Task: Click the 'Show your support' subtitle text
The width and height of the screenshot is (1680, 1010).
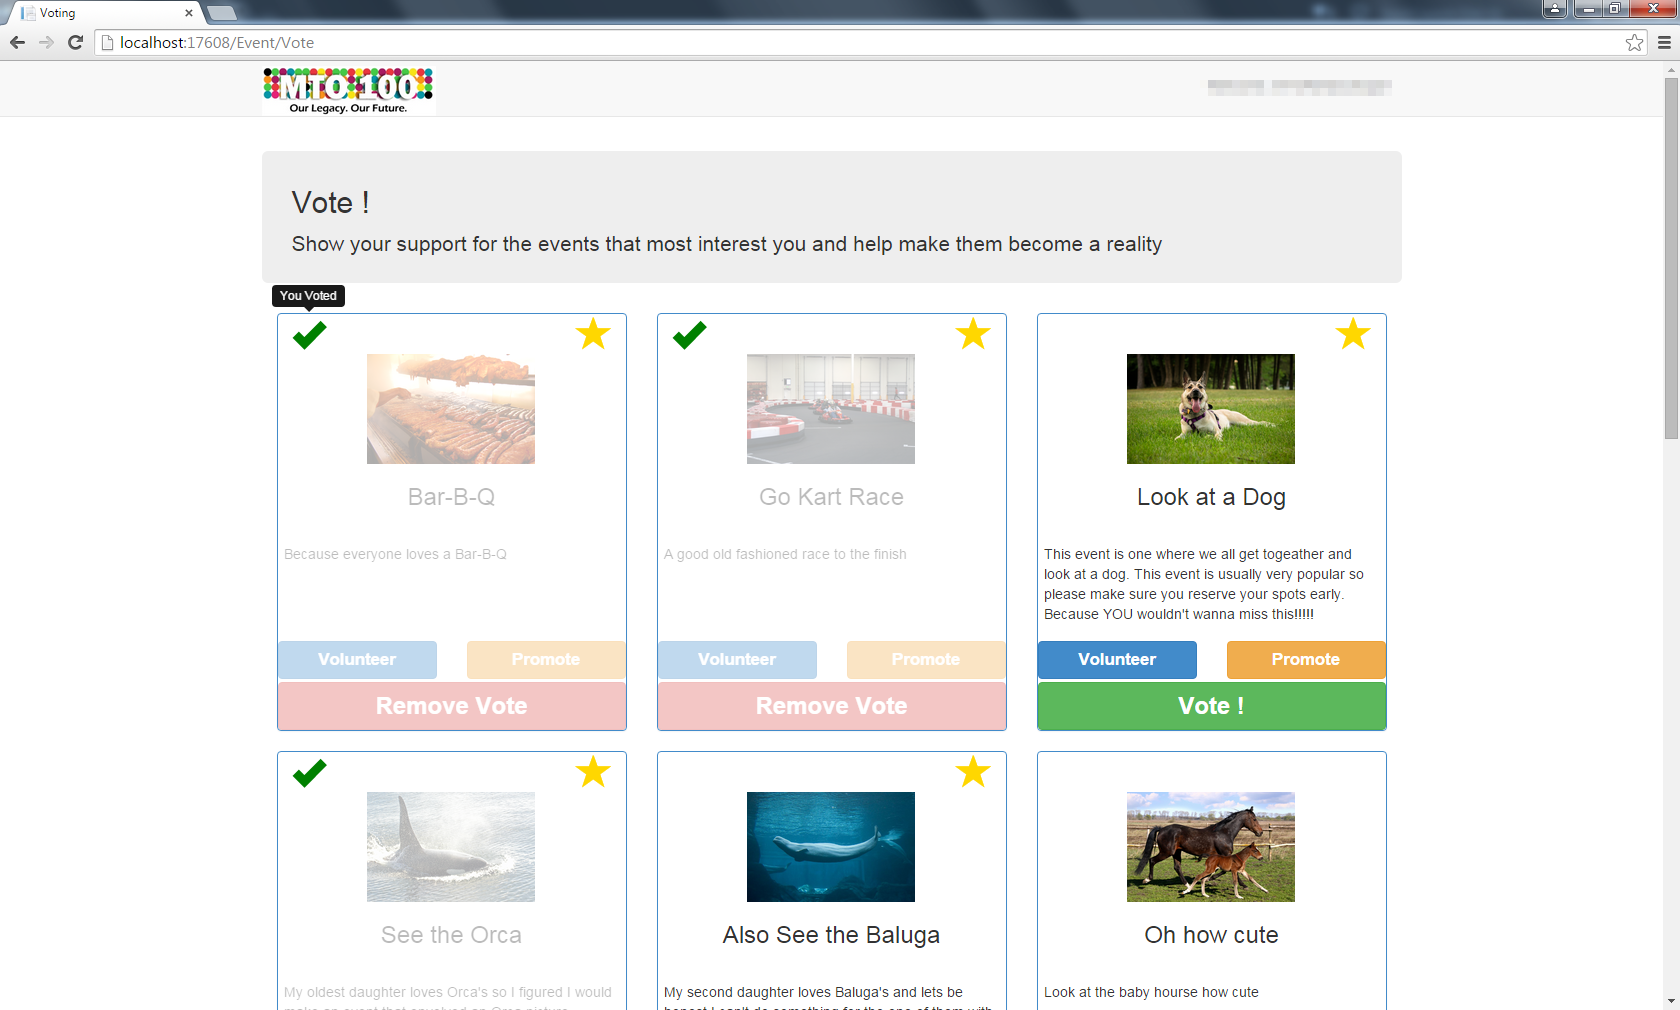Action: (x=727, y=245)
